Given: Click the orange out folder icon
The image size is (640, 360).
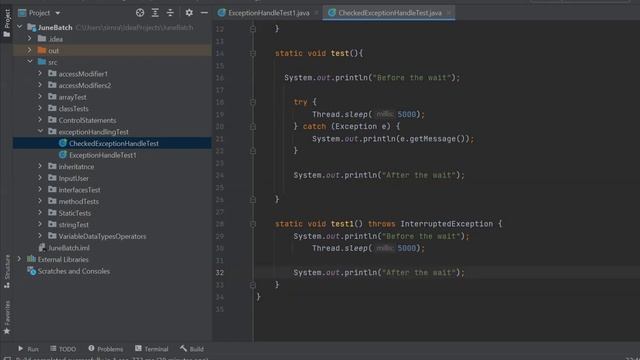Looking at the screenshot, I should (42, 50).
